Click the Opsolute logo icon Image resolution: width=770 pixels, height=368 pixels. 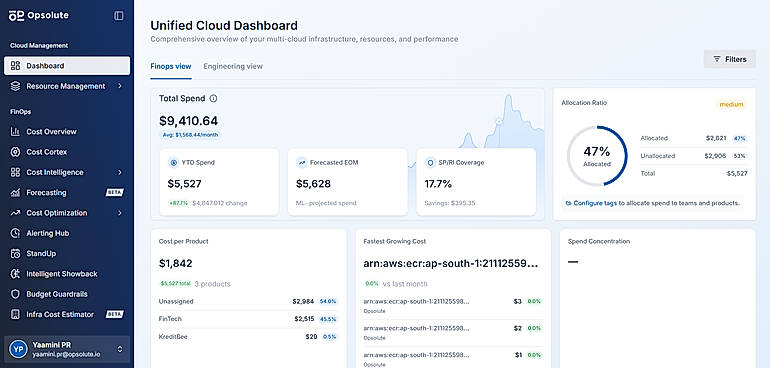point(16,16)
